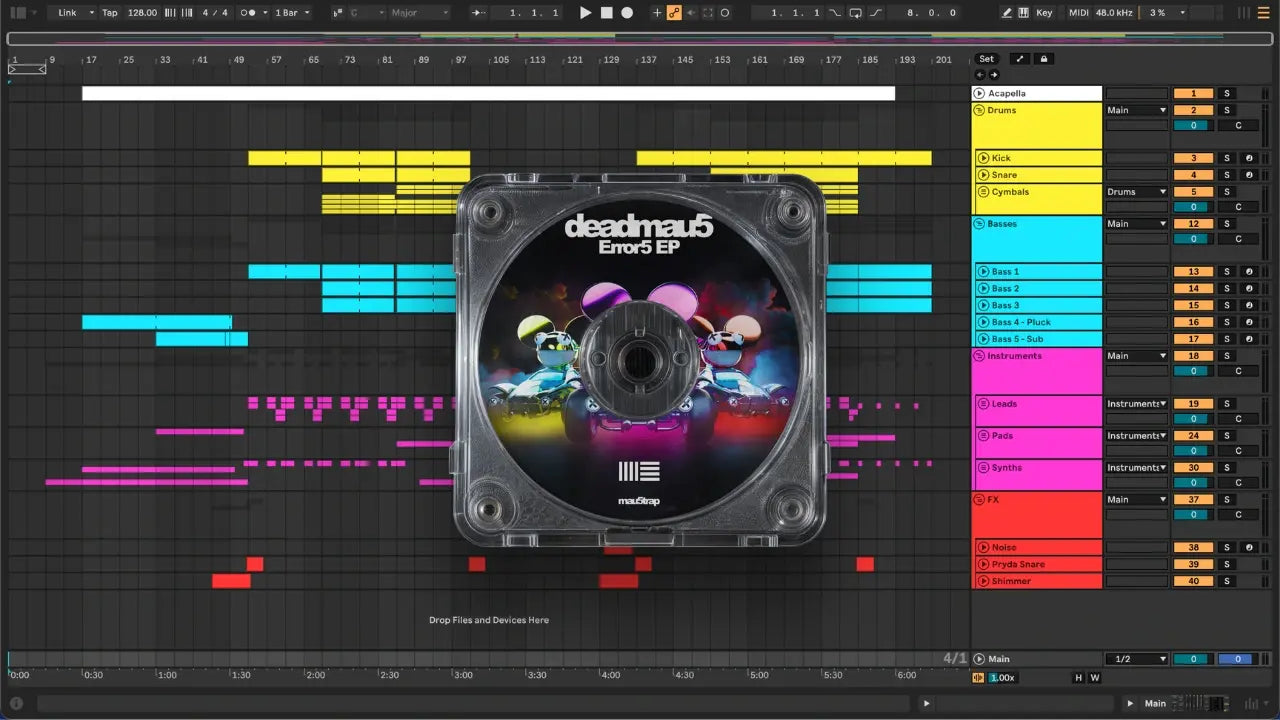This screenshot has width=1280, height=720.
Task: Open the Link options dropdown arrow
Action: (x=91, y=13)
